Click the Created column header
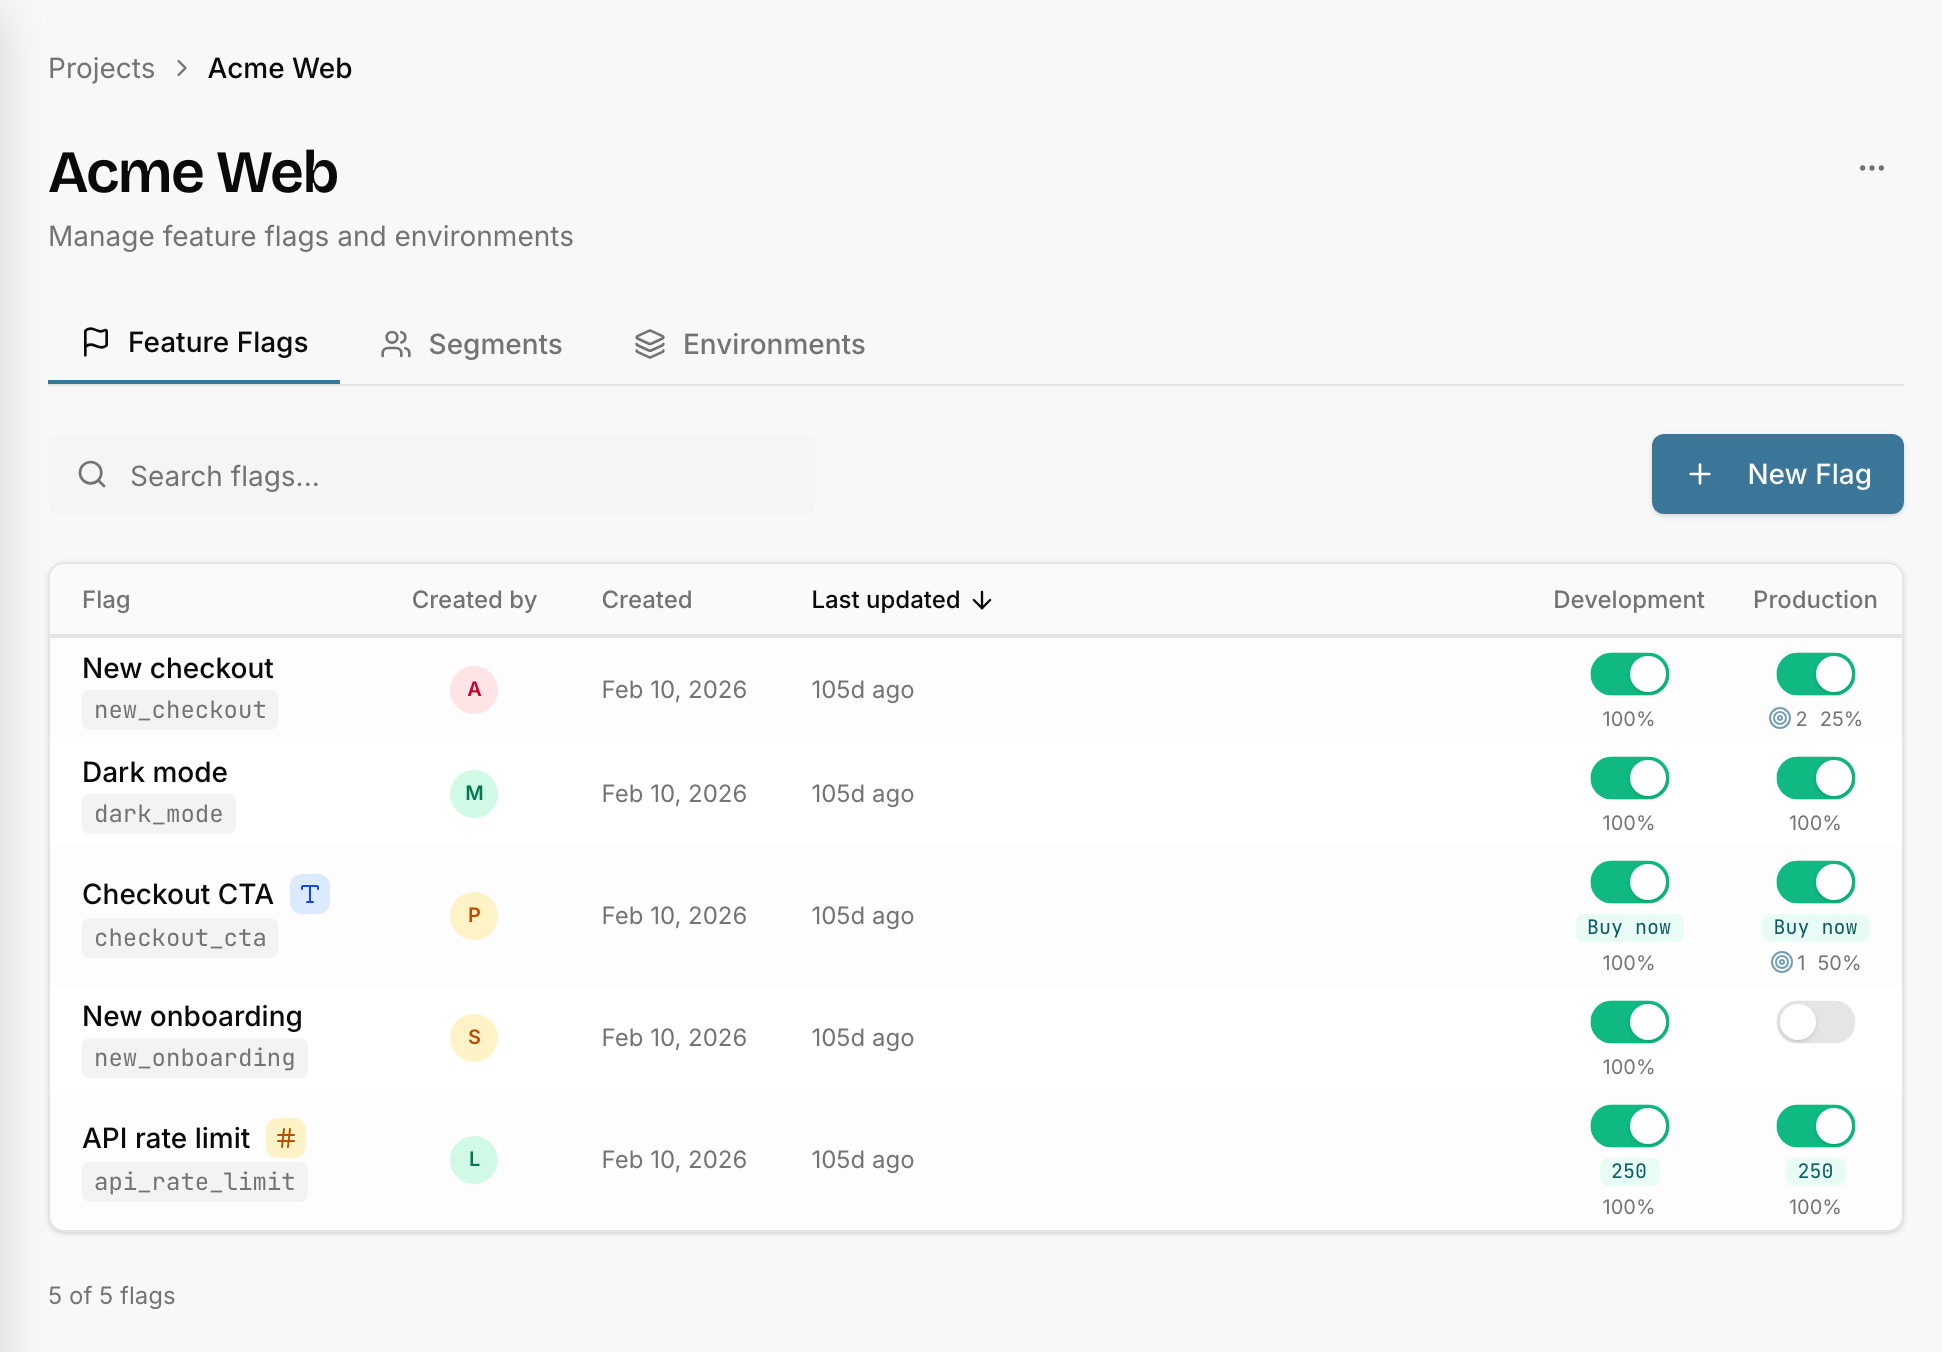Image resolution: width=1942 pixels, height=1352 pixels. tap(646, 600)
